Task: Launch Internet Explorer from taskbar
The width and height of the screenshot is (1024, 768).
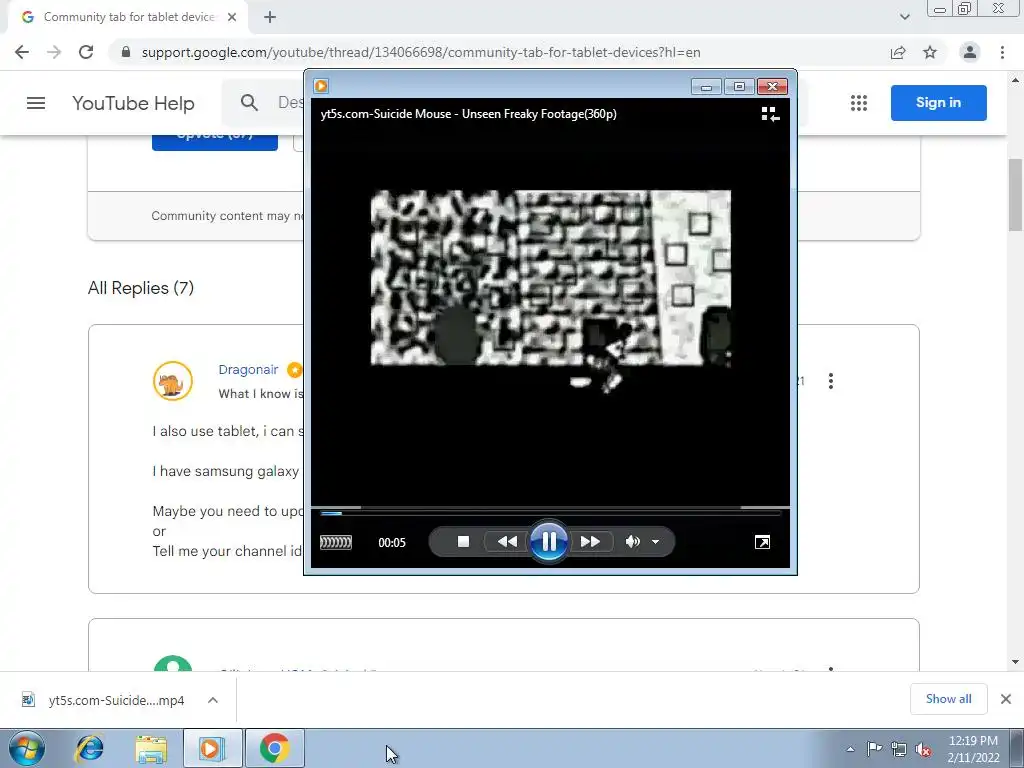Action: (x=90, y=748)
